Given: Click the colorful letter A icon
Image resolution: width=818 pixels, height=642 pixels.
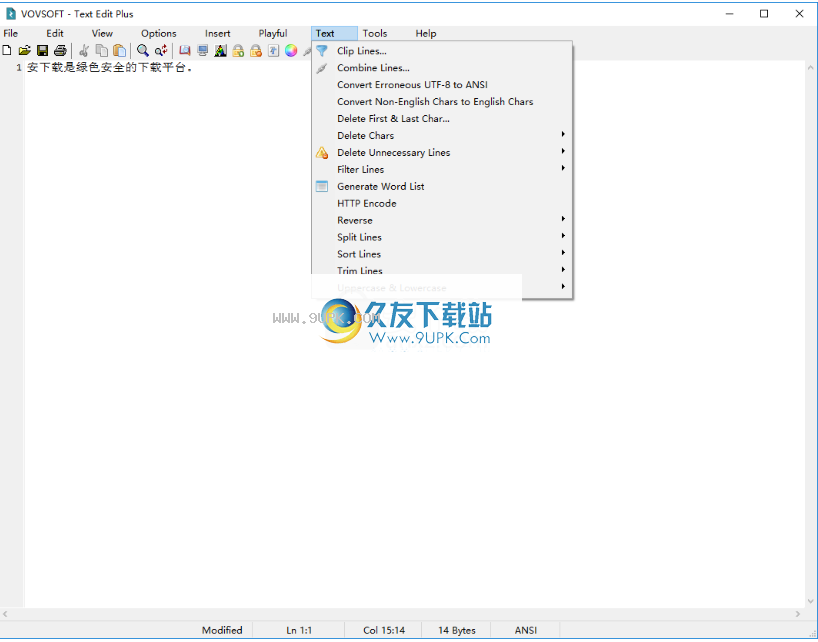Looking at the screenshot, I should [220, 51].
